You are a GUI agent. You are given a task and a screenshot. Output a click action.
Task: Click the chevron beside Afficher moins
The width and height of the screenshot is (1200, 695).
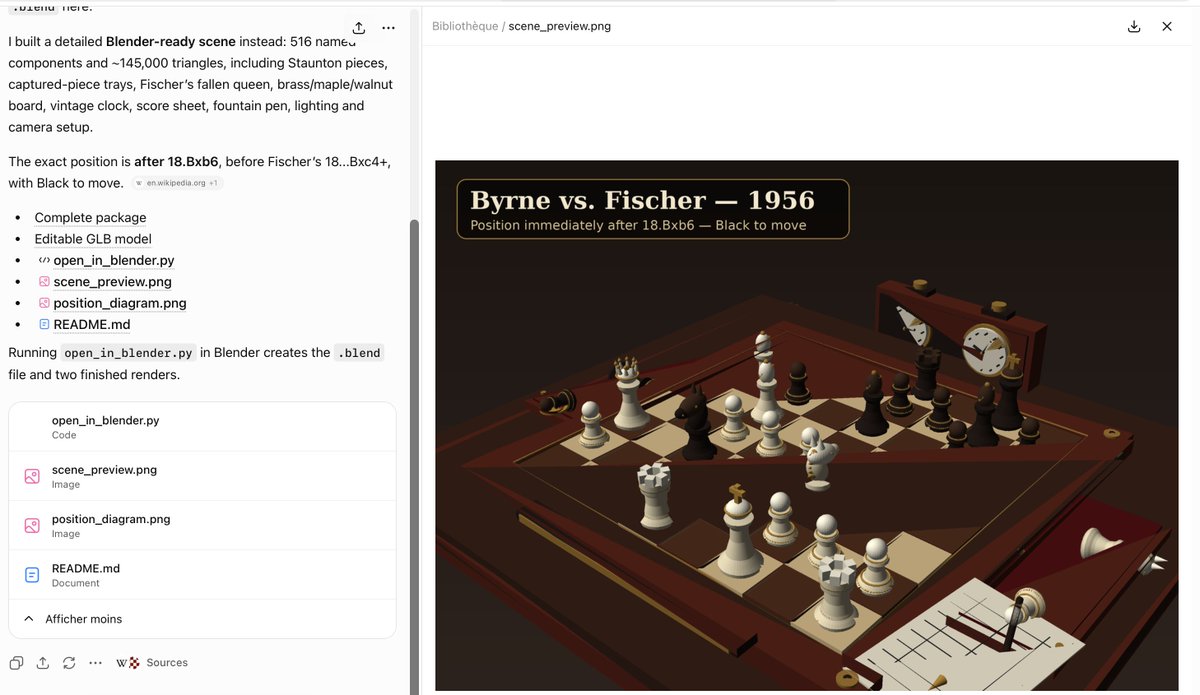click(28, 619)
